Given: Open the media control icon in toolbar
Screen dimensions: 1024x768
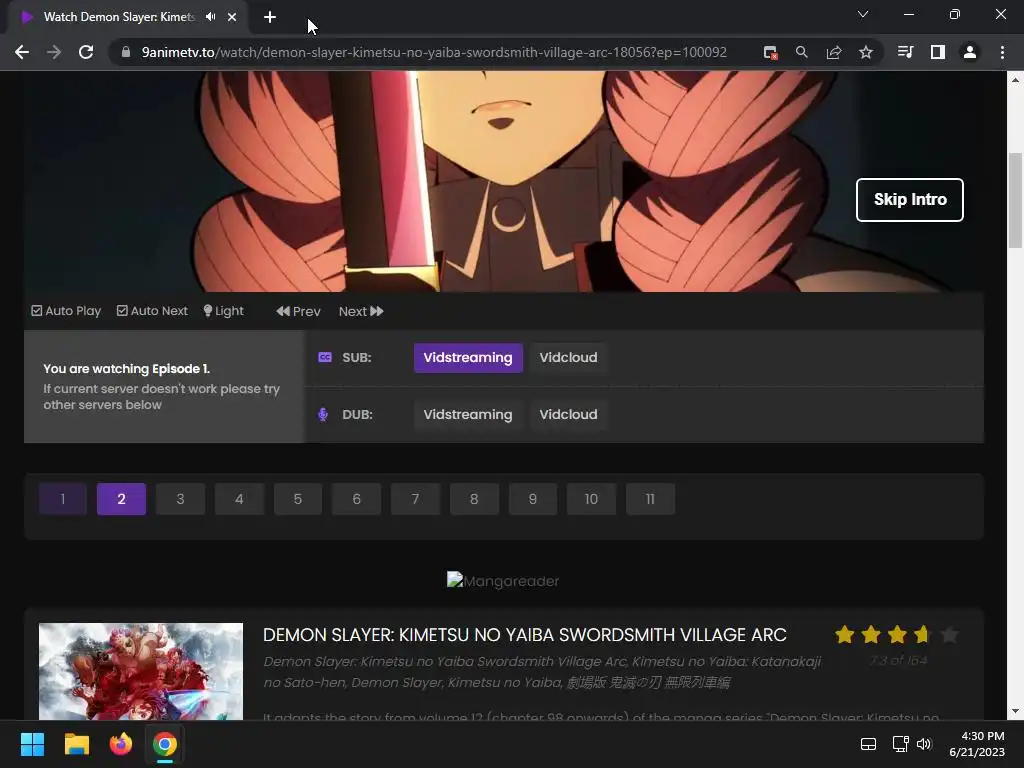Looking at the screenshot, I should pyautogui.click(x=905, y=52).
